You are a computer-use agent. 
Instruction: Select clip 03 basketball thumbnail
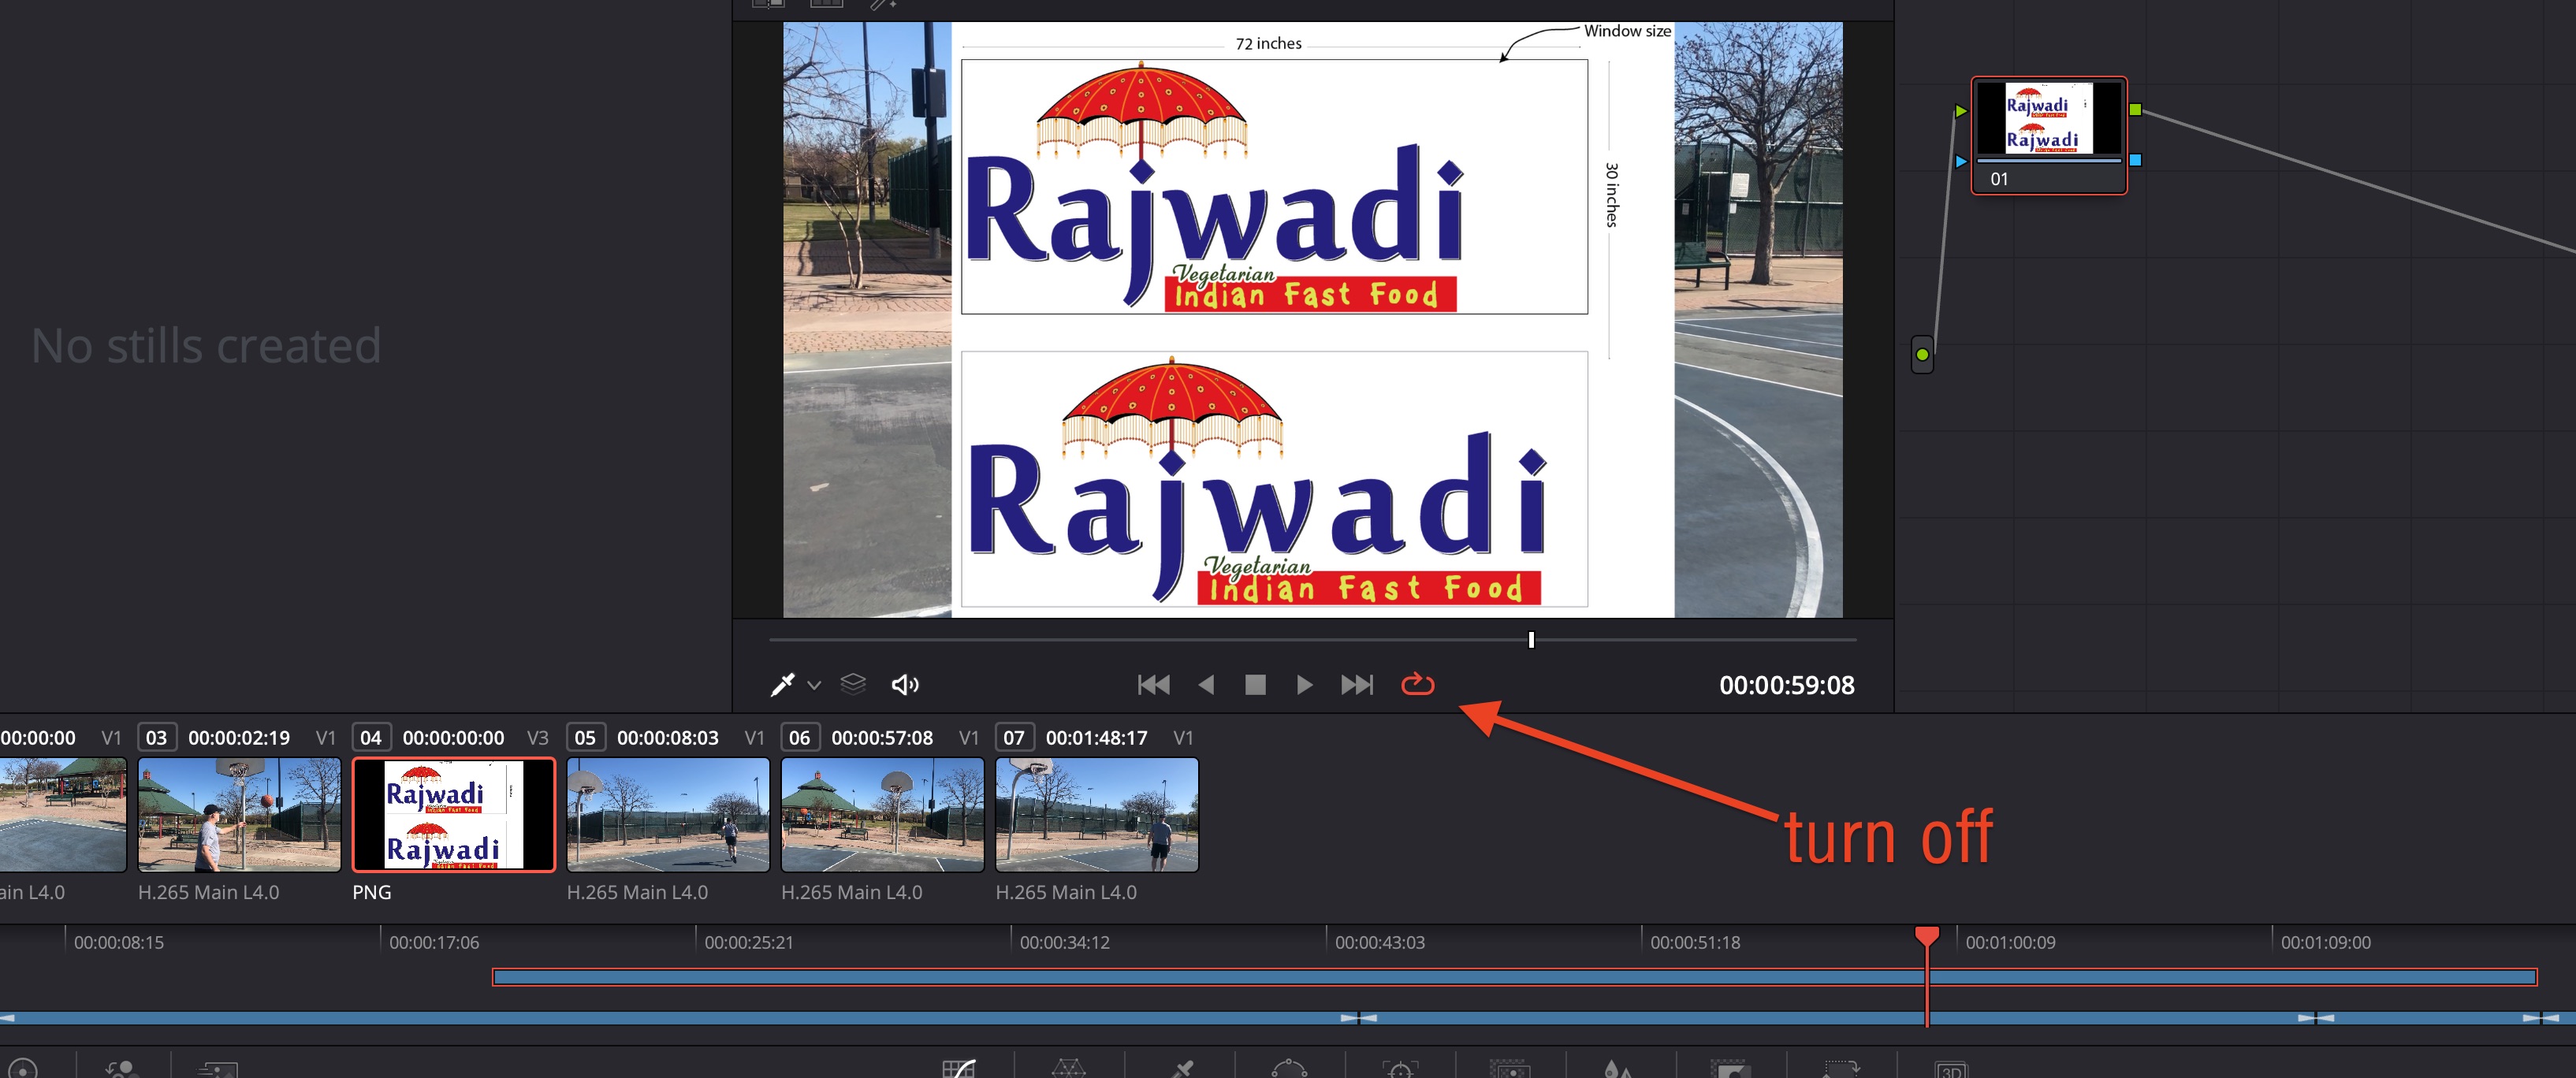pyautogui.click(x=239, y=814)
